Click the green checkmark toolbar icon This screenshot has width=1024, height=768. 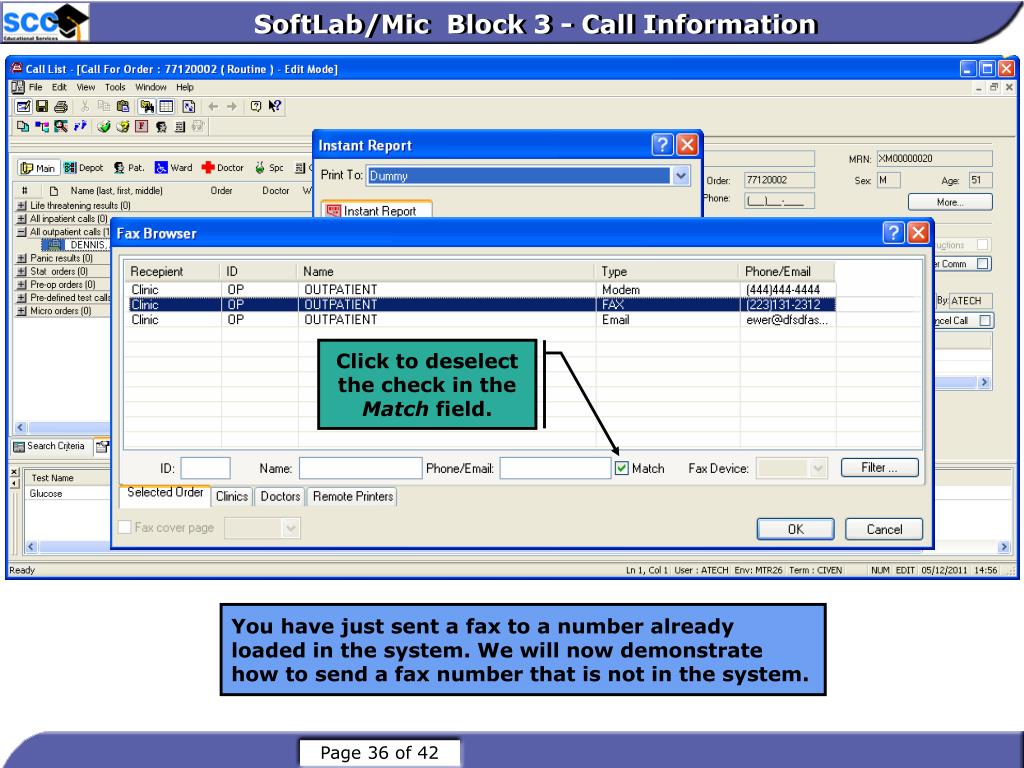tap(103, 126)
